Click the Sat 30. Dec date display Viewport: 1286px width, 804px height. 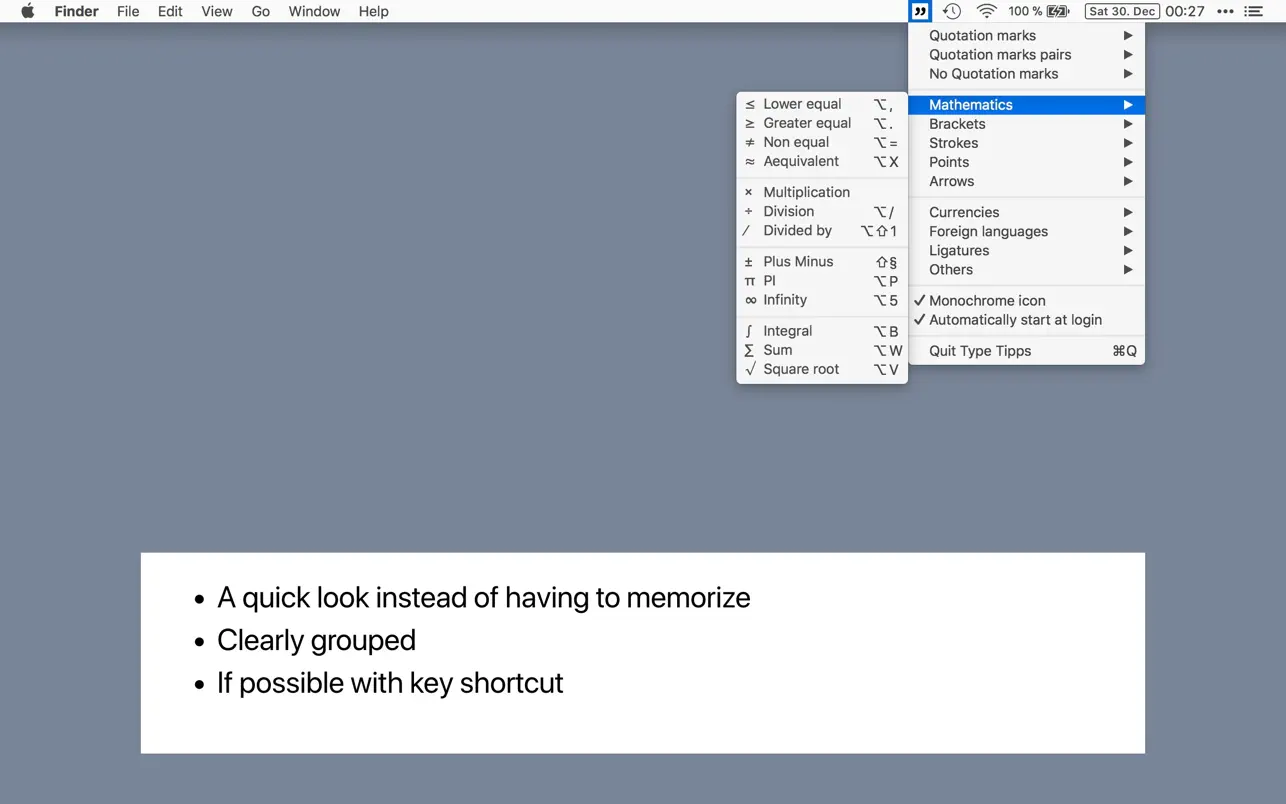[x=1121, y=11]
